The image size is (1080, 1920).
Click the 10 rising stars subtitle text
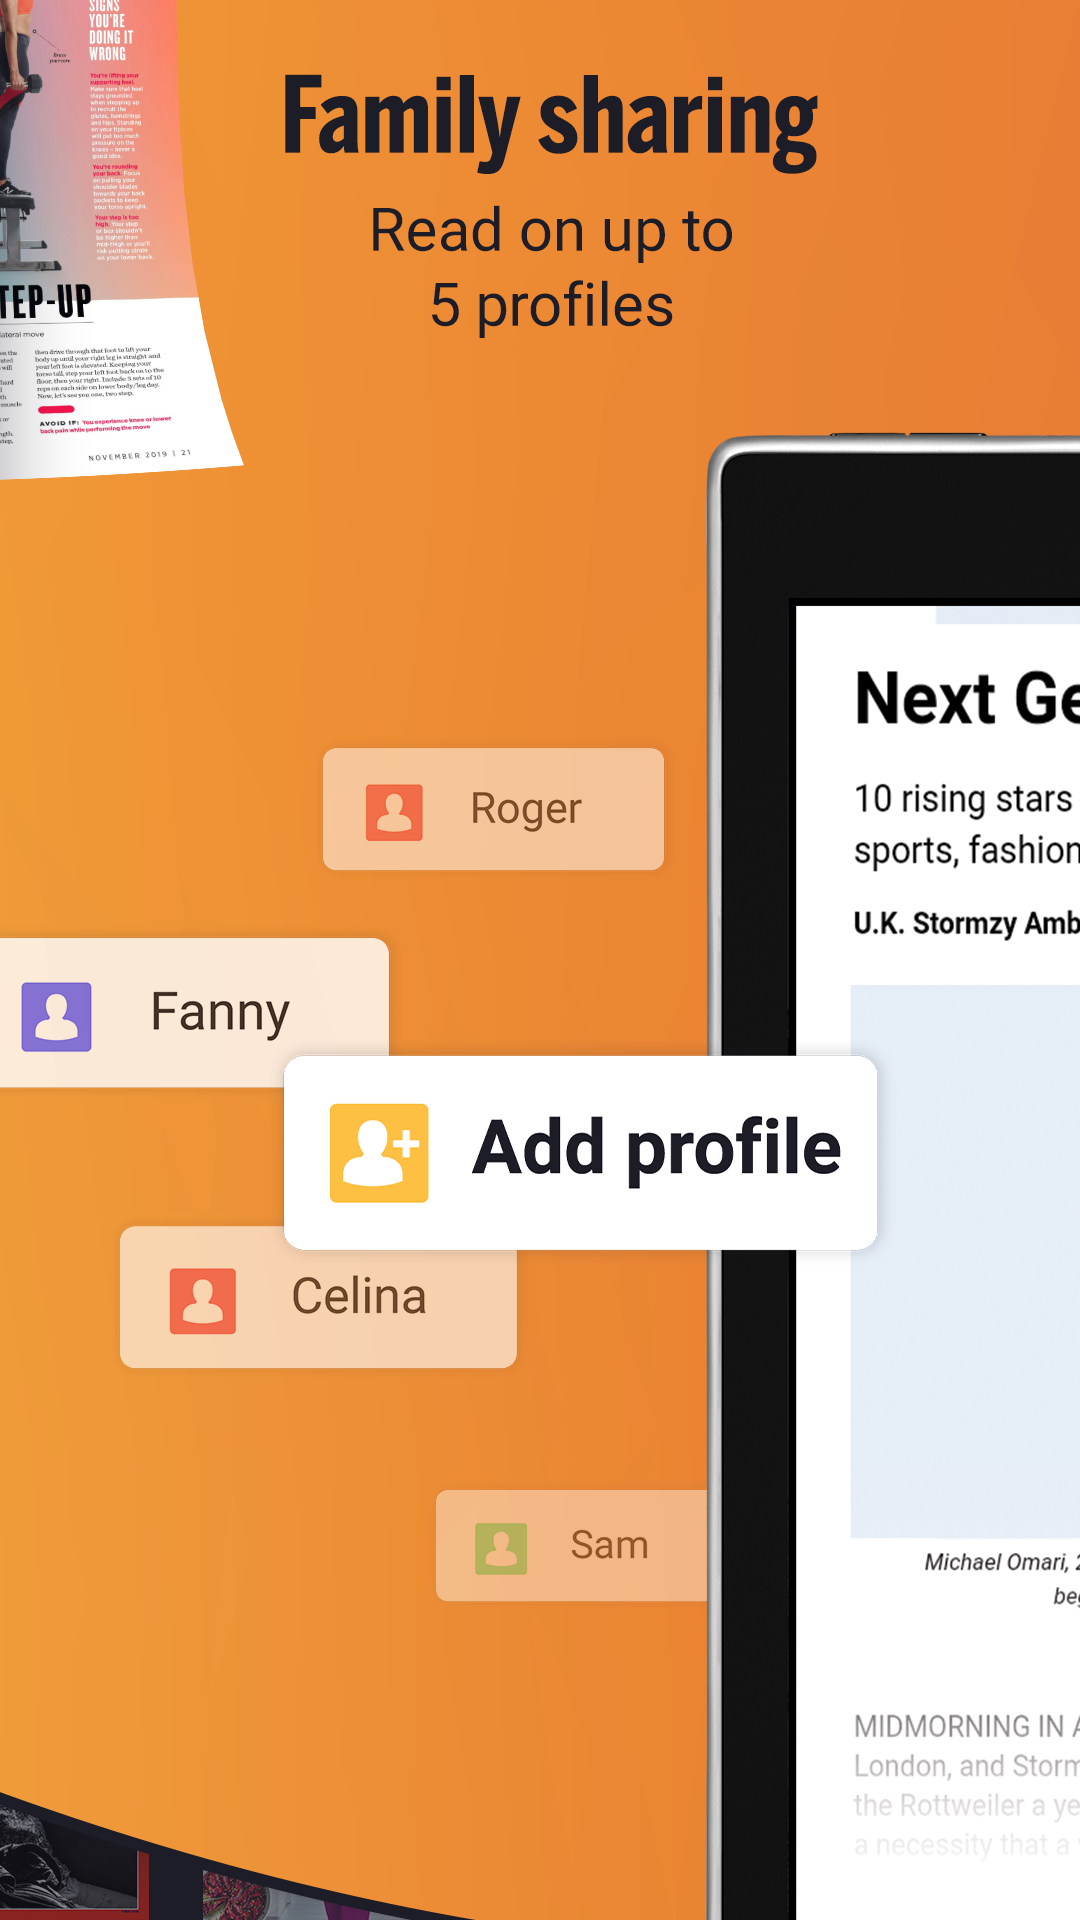[x=960, y=822]
